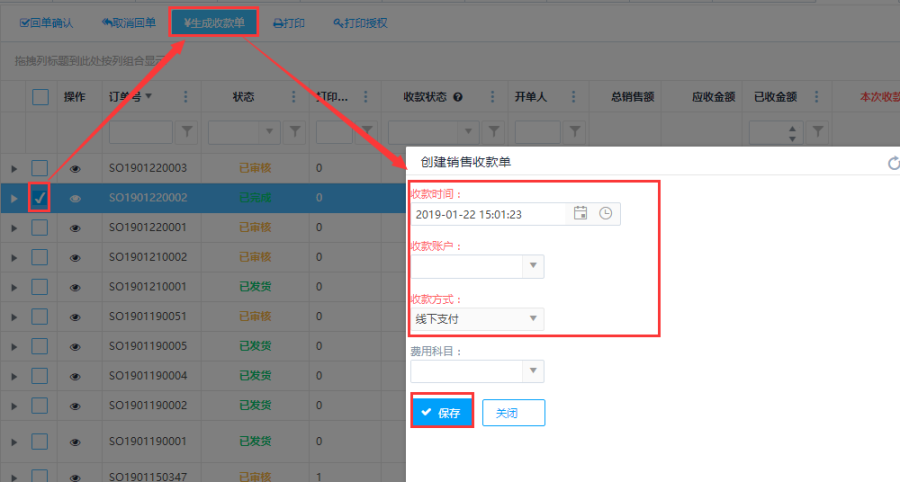900x482 pixels.
Task: Click the help icon beside 收款状态
Action: [x=458, y=98]
